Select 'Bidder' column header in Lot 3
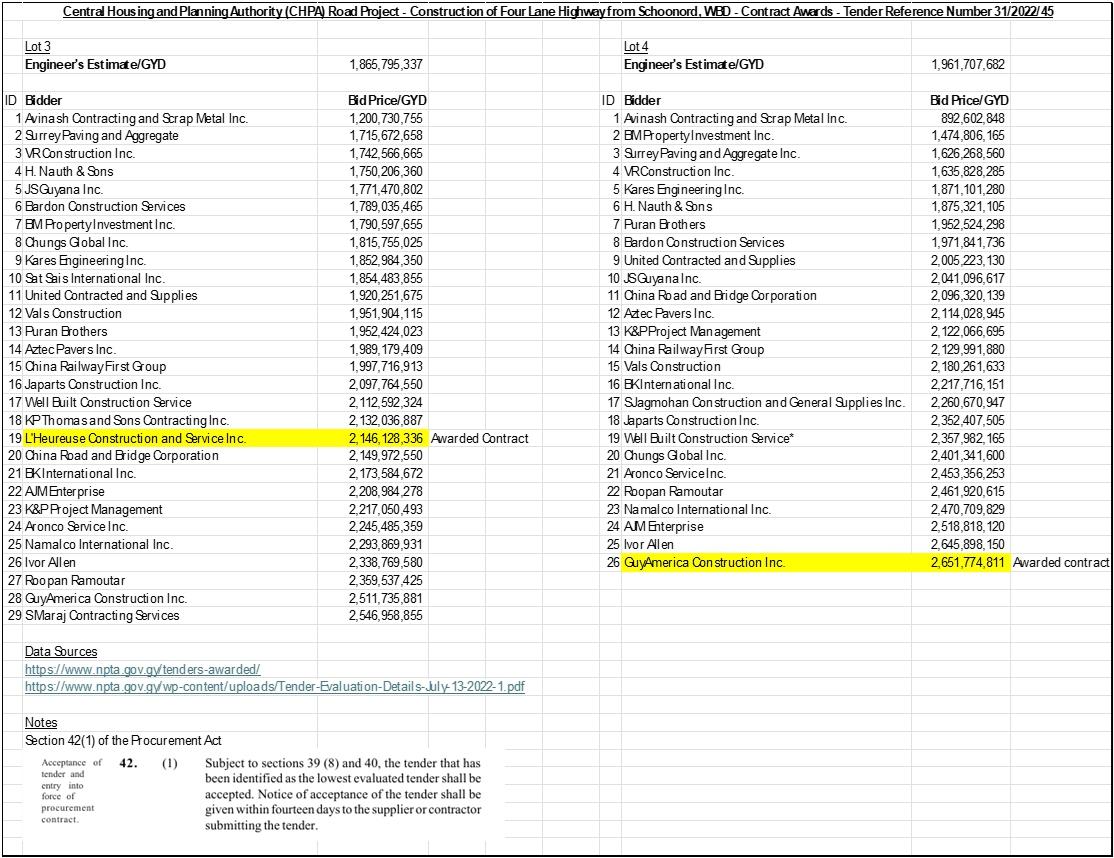The height and width of the screenshot is (858, 1114). click(x=43, y=101)
